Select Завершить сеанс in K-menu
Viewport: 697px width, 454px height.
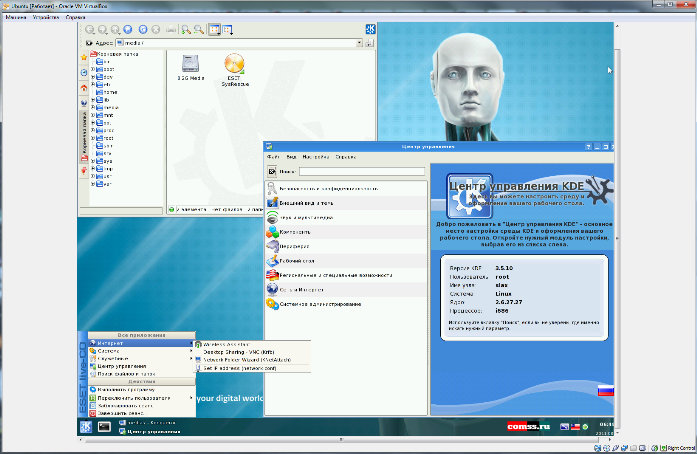click(x=141, y=413)
